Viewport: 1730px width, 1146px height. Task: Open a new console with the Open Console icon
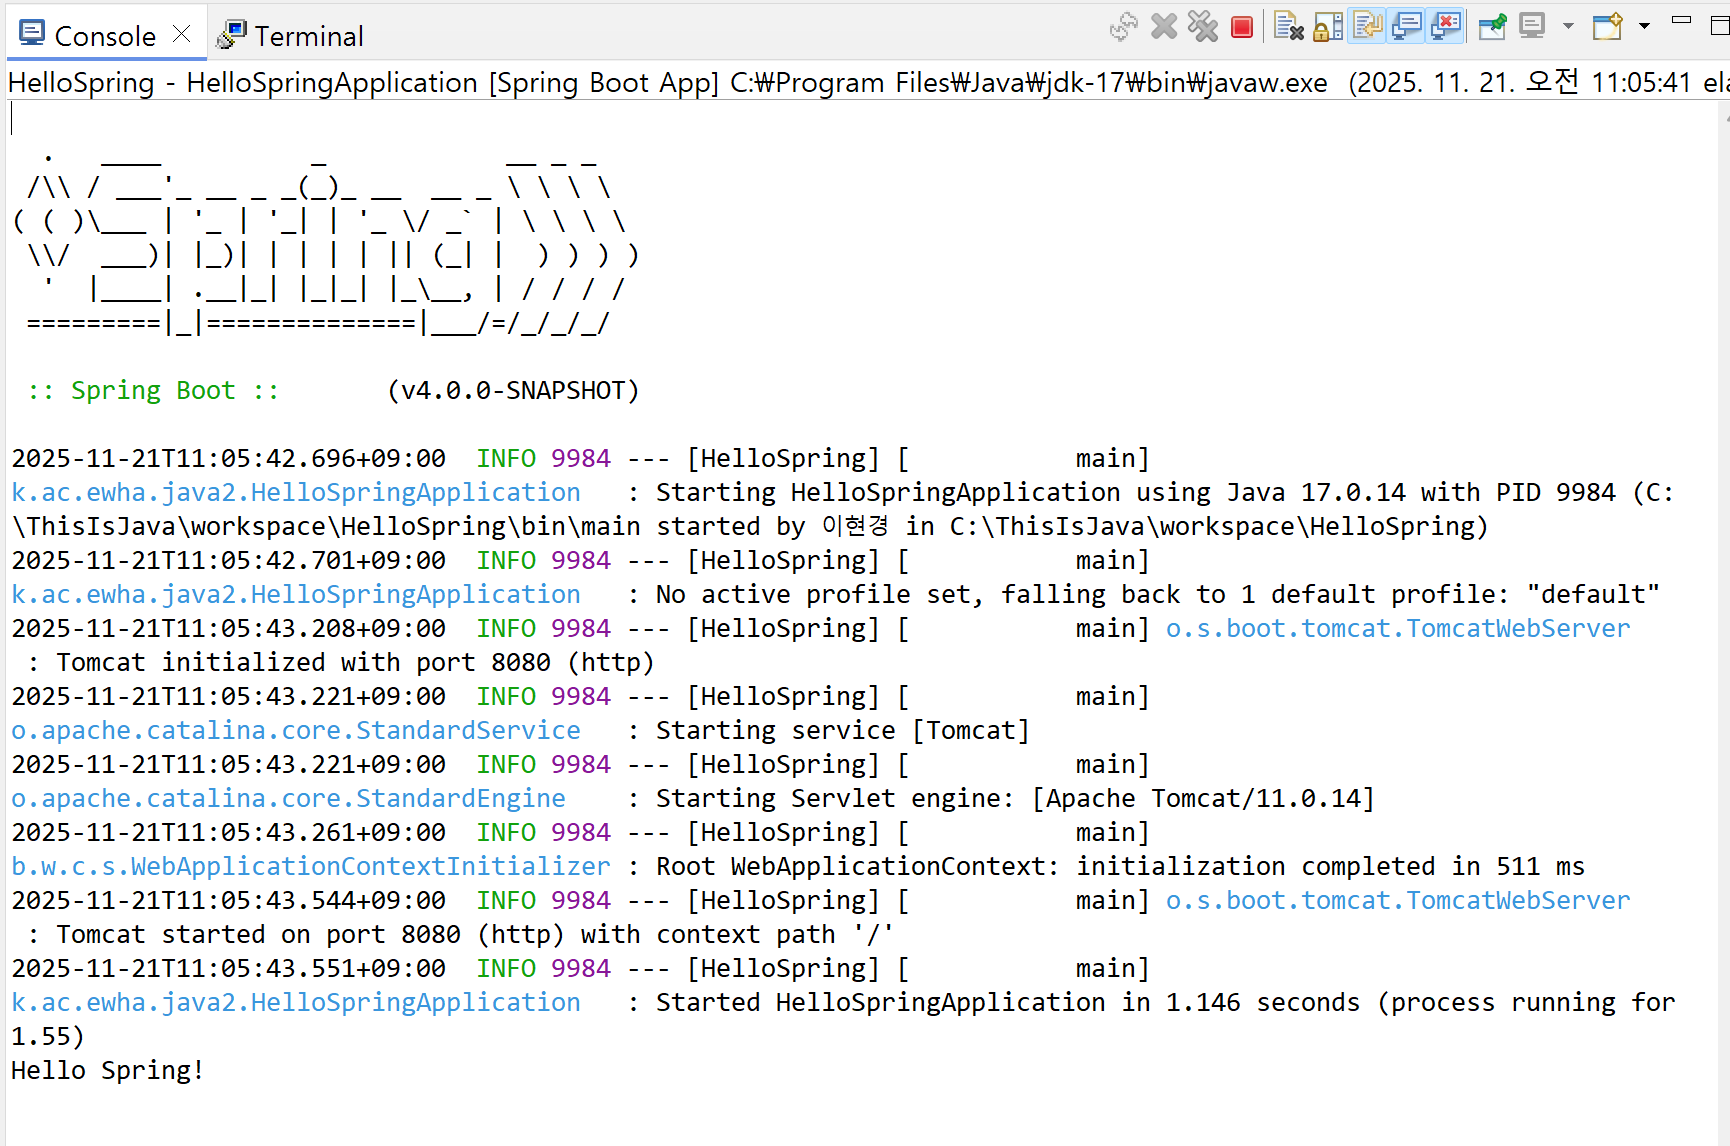pyautogui.click(x=1607, y=27)
